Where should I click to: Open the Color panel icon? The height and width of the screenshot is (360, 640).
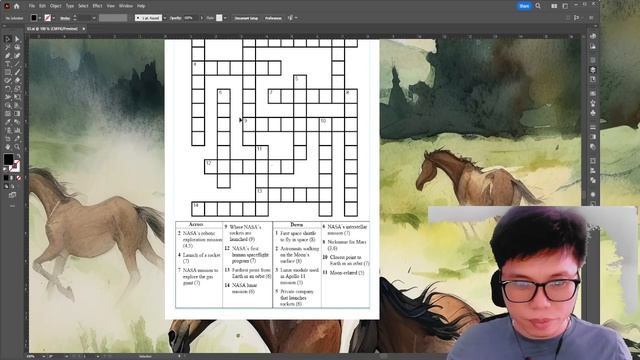tap(593, 37)
